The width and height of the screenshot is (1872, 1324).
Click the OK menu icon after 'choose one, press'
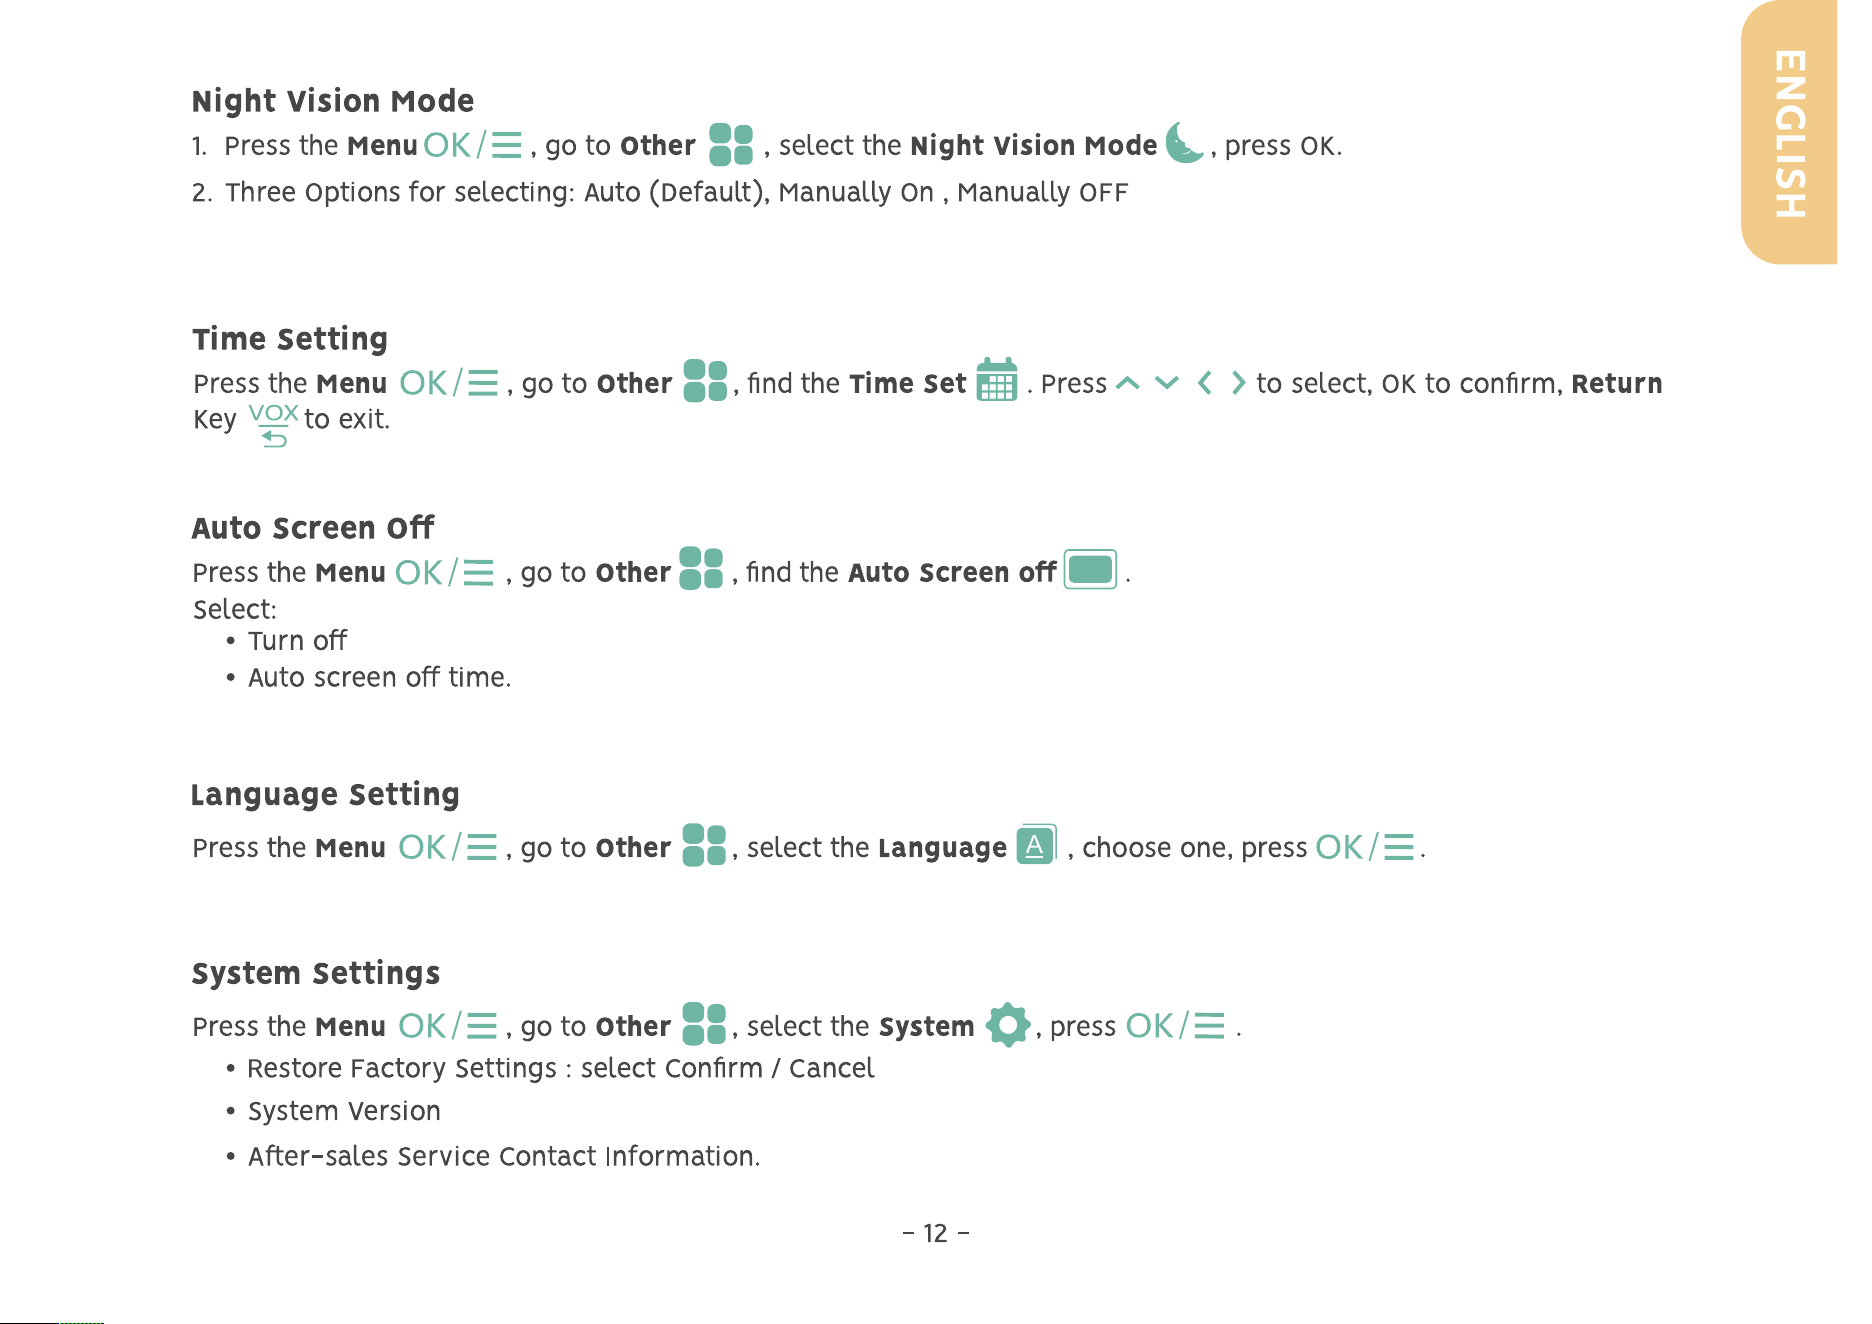[1365, 847]
